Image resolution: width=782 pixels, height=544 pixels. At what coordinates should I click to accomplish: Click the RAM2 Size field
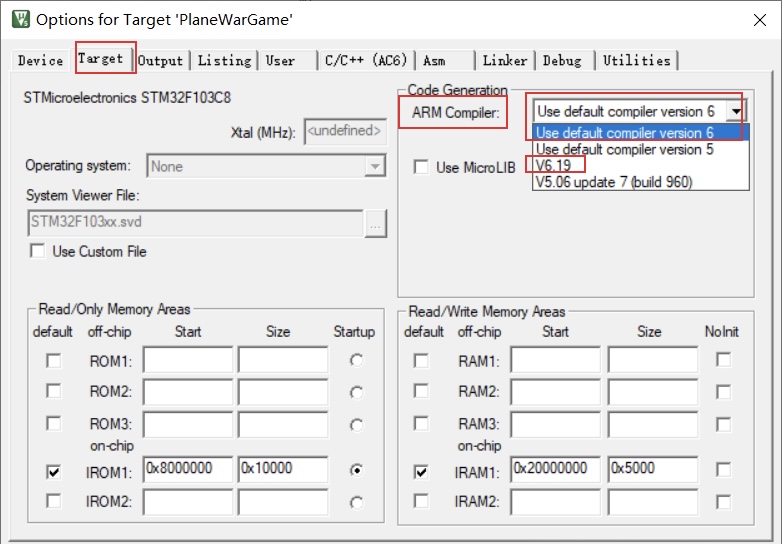(653, 392)
